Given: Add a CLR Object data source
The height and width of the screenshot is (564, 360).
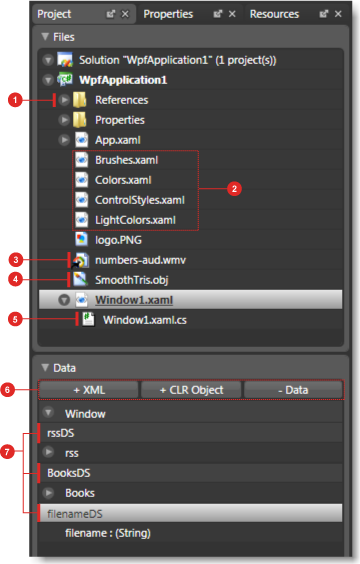Looking at the screenshot, I should point(191,390).
